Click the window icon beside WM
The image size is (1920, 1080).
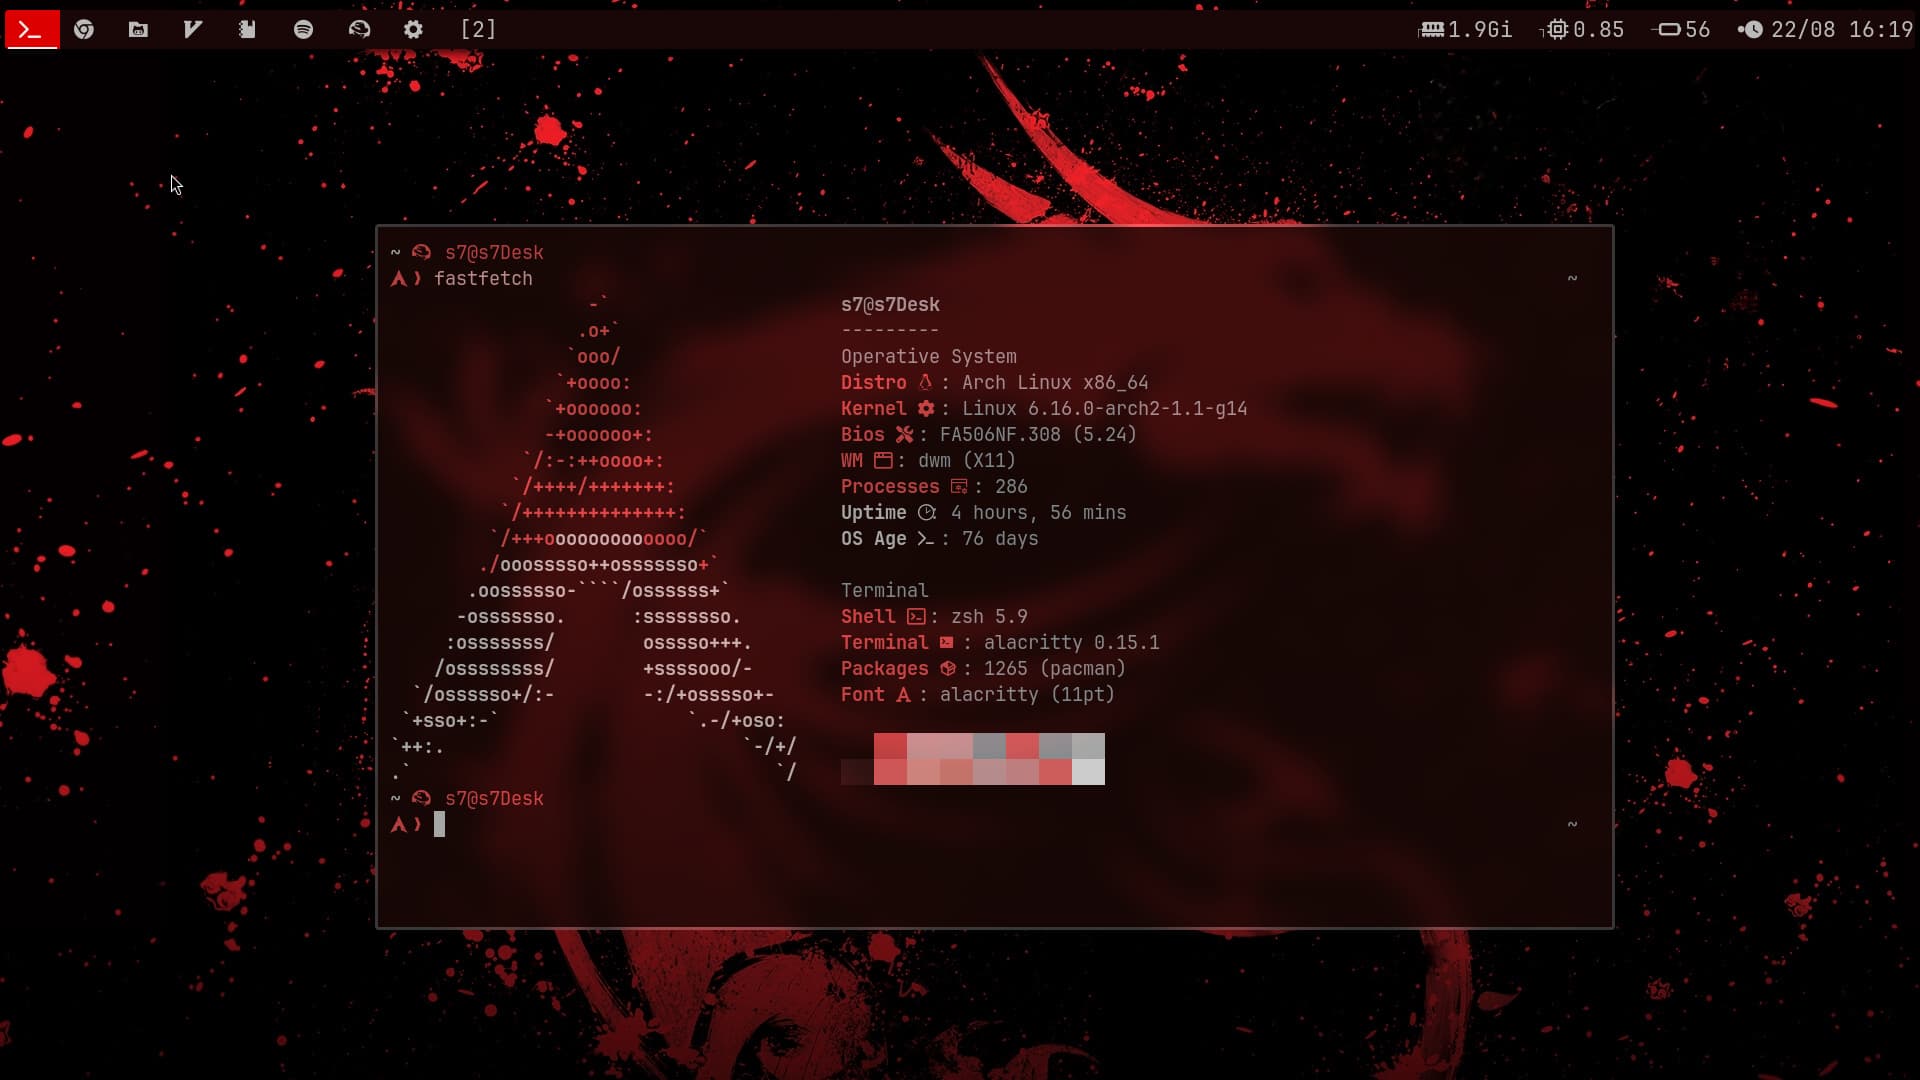(883, 460)
